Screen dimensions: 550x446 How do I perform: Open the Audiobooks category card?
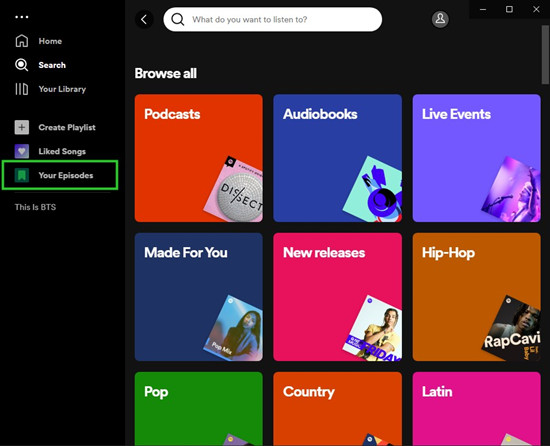point(337,158)
